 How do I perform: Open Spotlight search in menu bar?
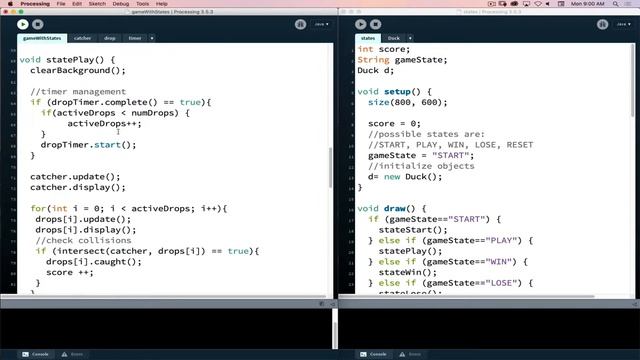(615, 4)
